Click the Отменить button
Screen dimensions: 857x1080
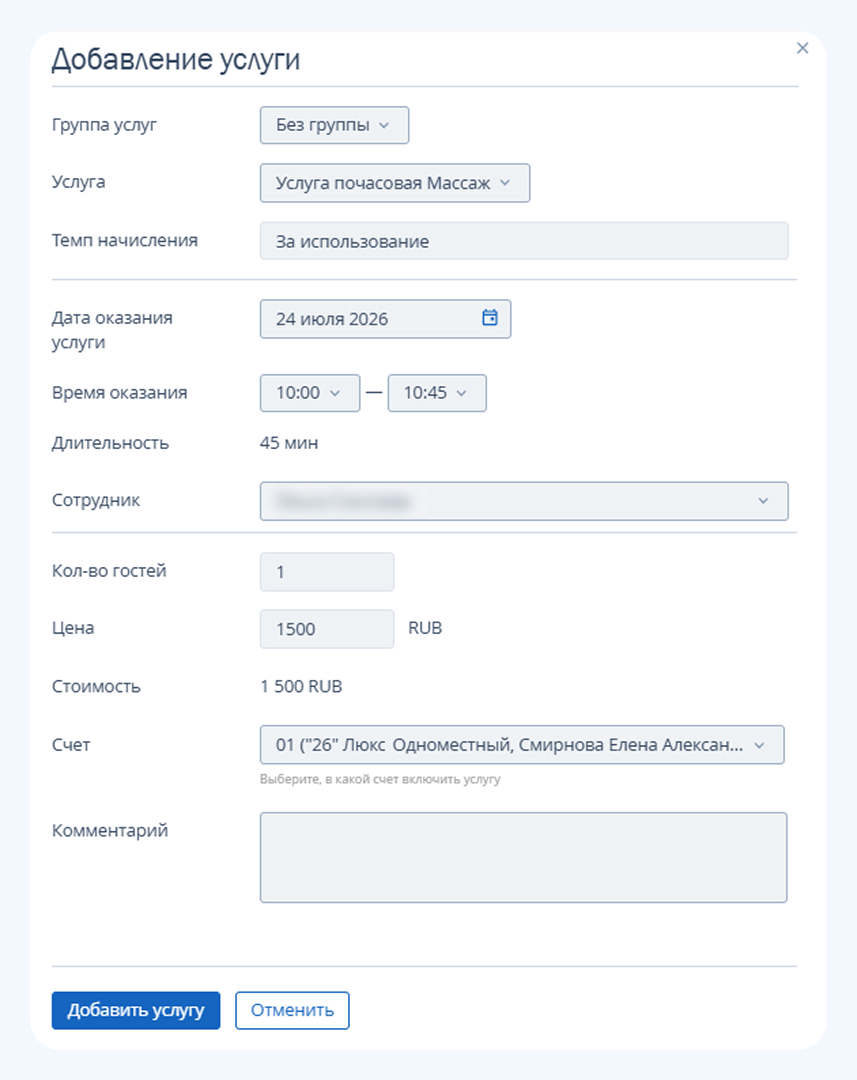pyautogui.click(x=292, y=1010)
